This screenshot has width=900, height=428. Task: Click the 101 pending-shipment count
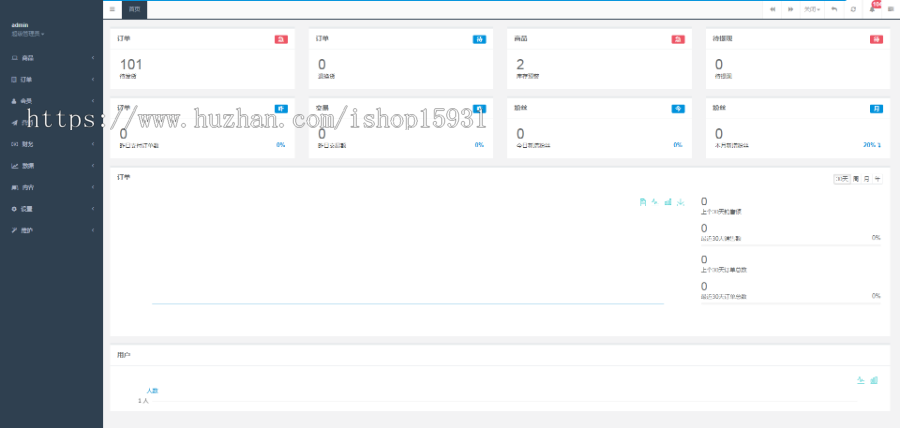(x=131, y=64)
